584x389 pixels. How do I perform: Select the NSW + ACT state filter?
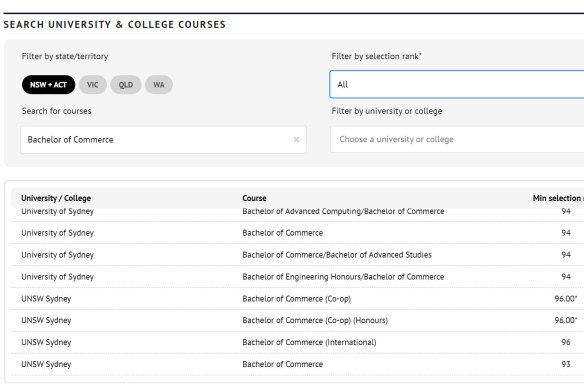pos(48,85)
